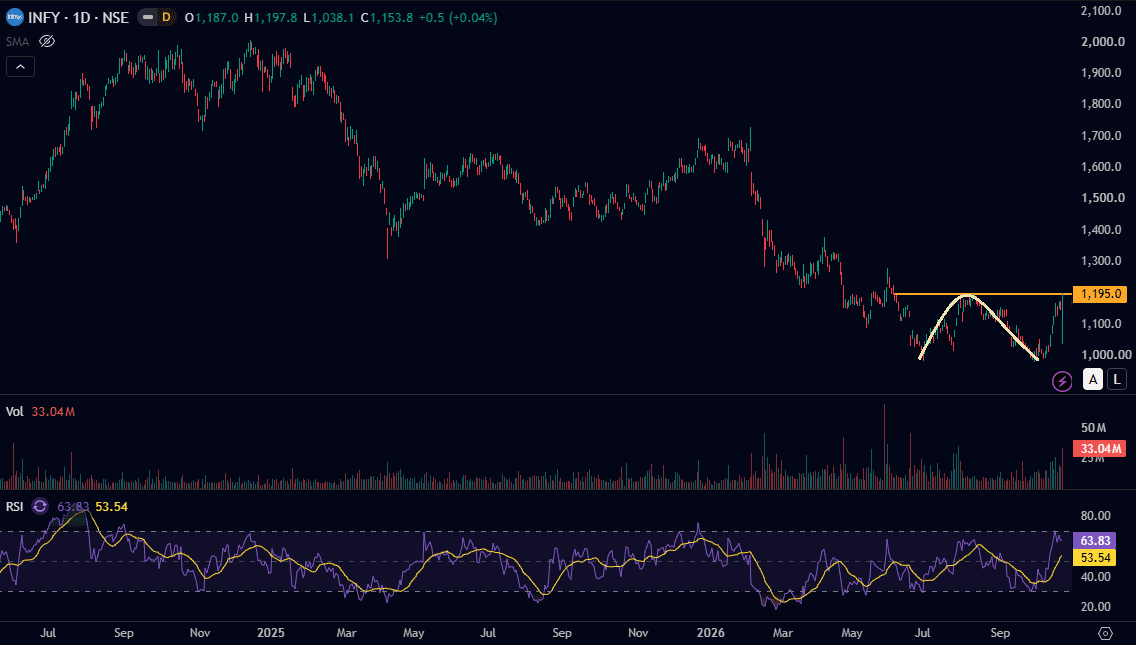Click the purple RSI refresh icon
Screen dimensions: 1136x645
tap(40, 507)
